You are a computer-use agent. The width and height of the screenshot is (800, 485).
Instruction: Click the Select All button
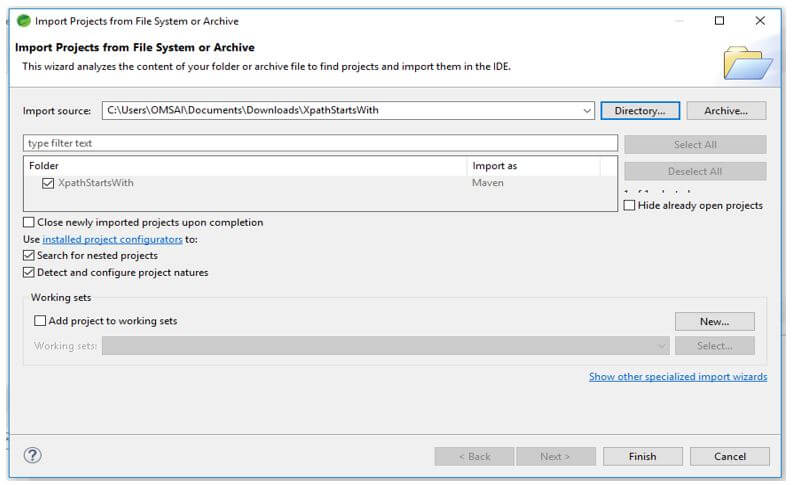pyautogui.click(x=695, y=144)
